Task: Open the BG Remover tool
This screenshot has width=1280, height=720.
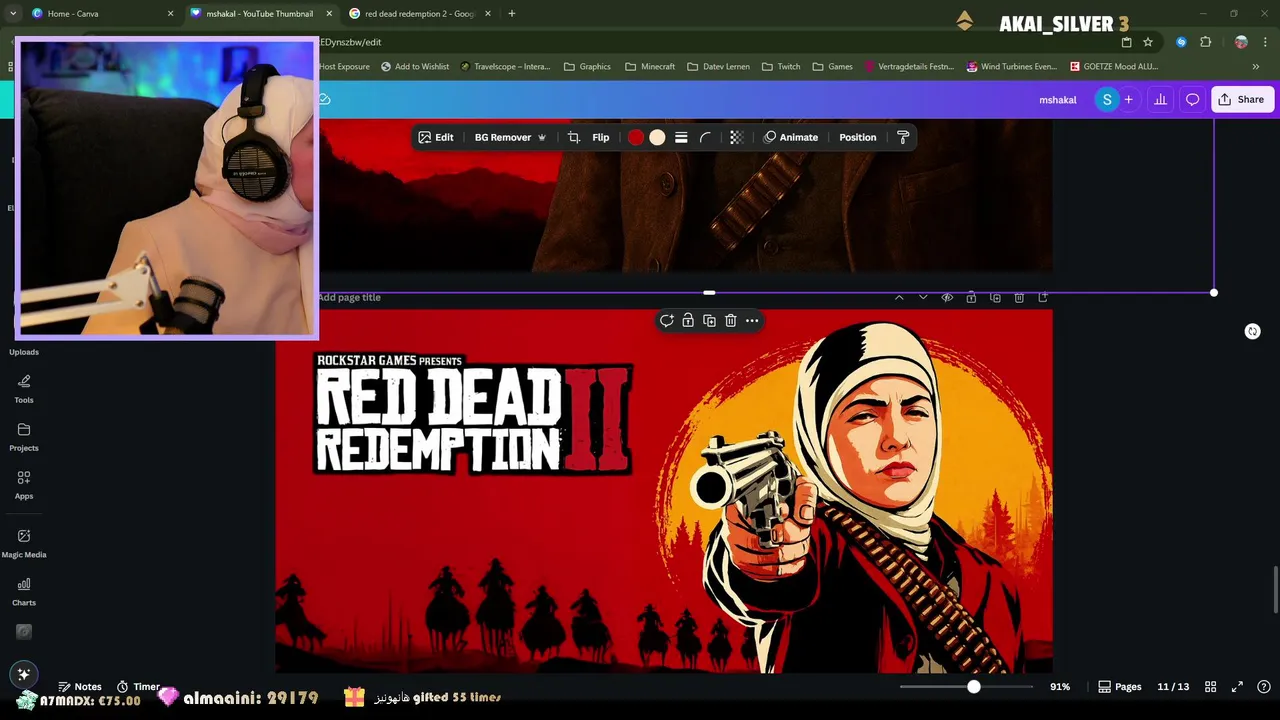Action: point(510,137)
